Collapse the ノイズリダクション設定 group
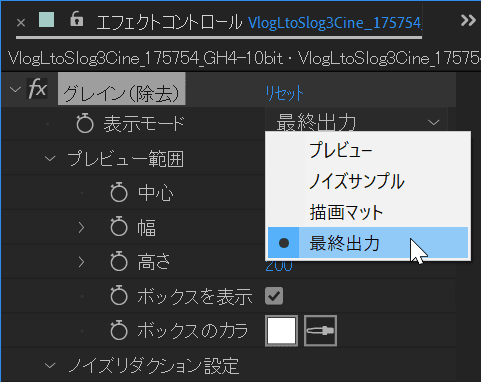Viewport: 481px width, 382px height. pos(50,366)
